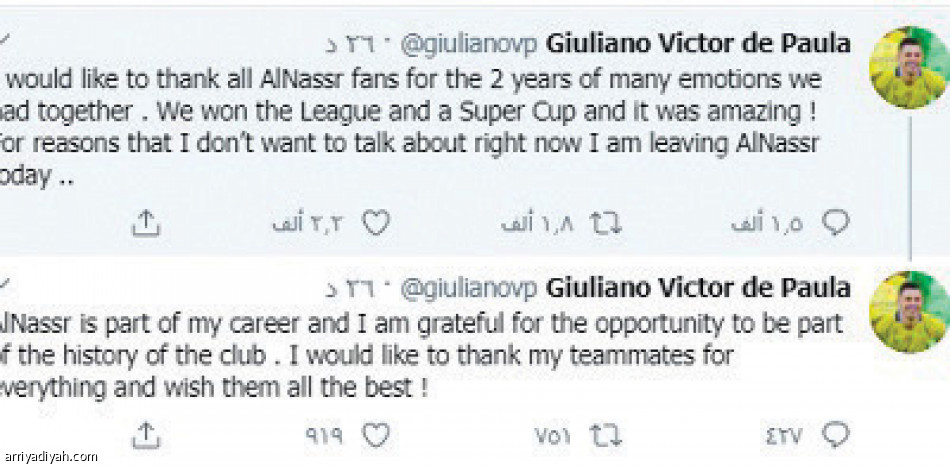This screenshot has height=466, width=950.
Task: Expand the more-options chevron on the first tweet
Action: [x=6, y=40]
